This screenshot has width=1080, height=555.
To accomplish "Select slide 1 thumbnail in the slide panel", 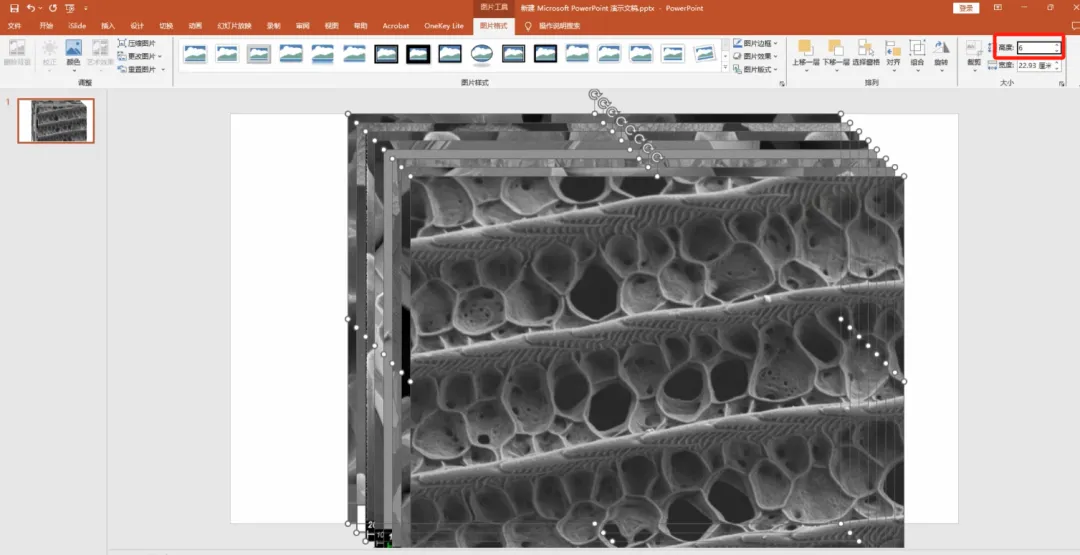I will point(56,121).
